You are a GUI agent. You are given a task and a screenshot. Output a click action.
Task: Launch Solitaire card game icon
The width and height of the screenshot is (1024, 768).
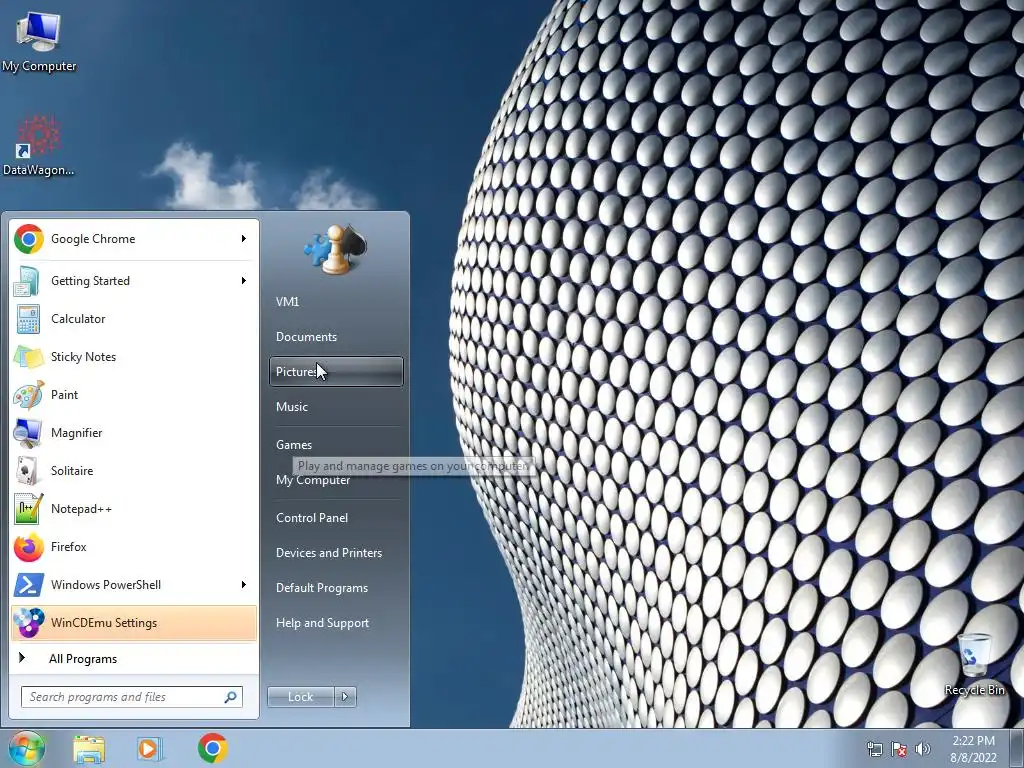pos(28,471)
